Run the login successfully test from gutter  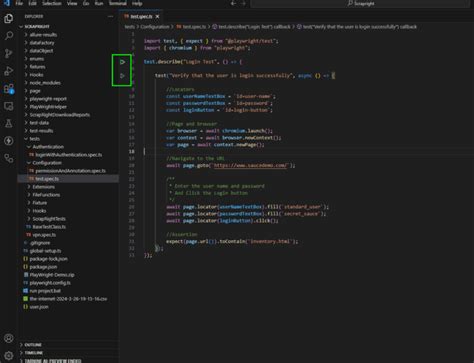(122, 76)
